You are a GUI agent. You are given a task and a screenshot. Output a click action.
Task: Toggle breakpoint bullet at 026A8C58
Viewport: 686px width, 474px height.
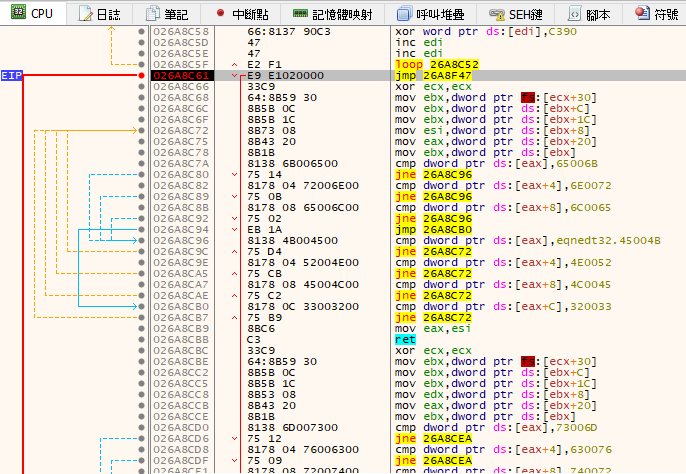pyautogui.click(x=141, y=32)
